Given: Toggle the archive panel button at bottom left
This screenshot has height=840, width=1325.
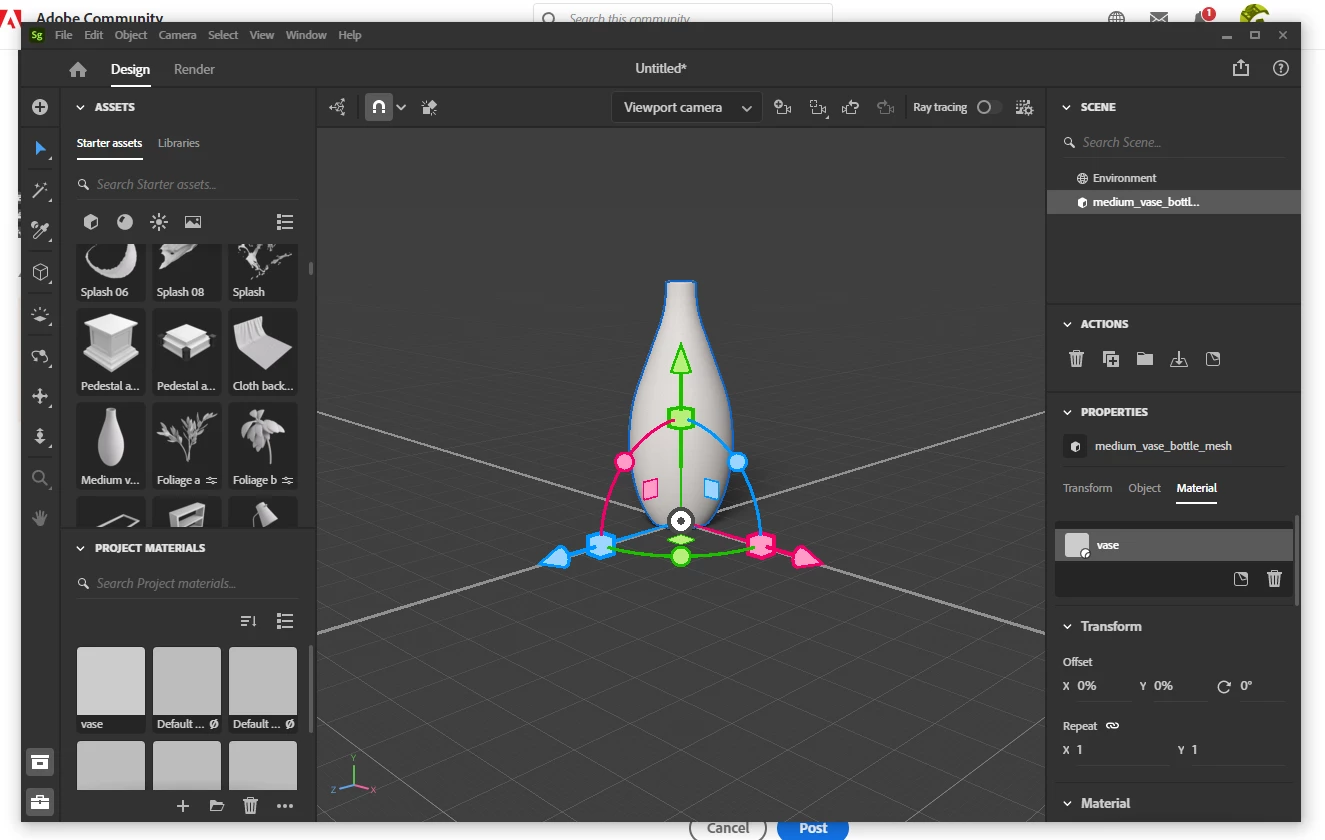Looking at the screenshot, I should point(40,762).
